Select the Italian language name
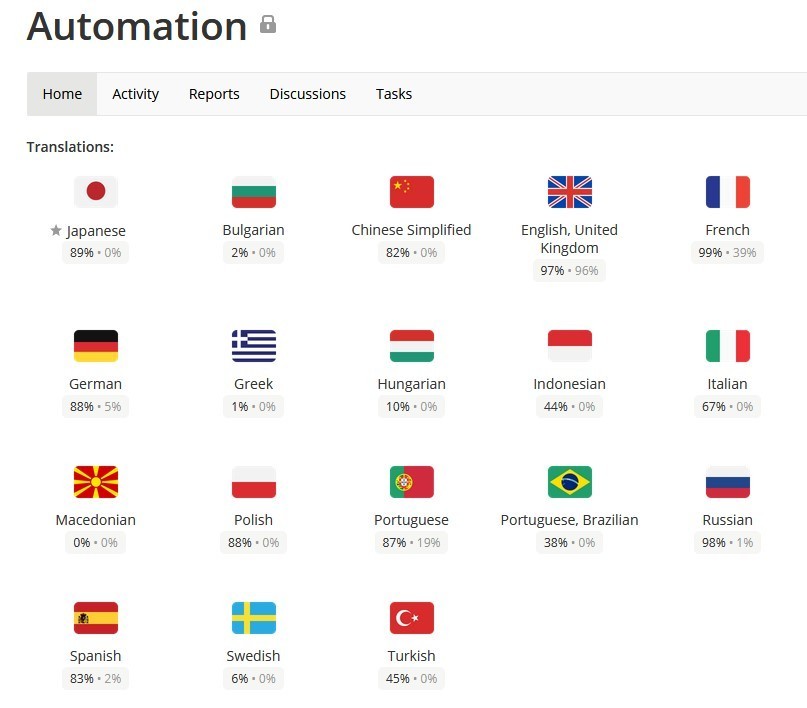807x708 pixels. 727,384
